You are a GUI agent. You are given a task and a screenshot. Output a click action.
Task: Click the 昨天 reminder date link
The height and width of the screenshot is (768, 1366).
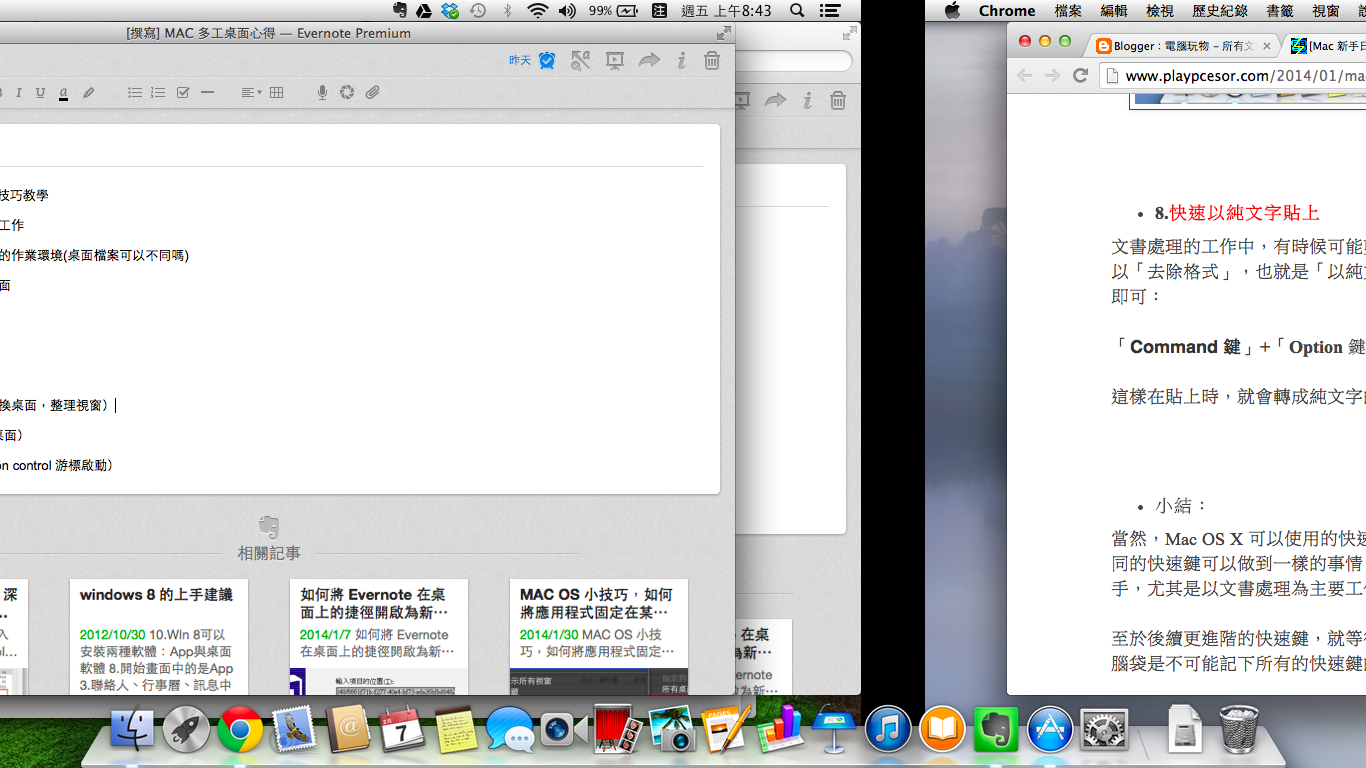click(x=520, y=61)
